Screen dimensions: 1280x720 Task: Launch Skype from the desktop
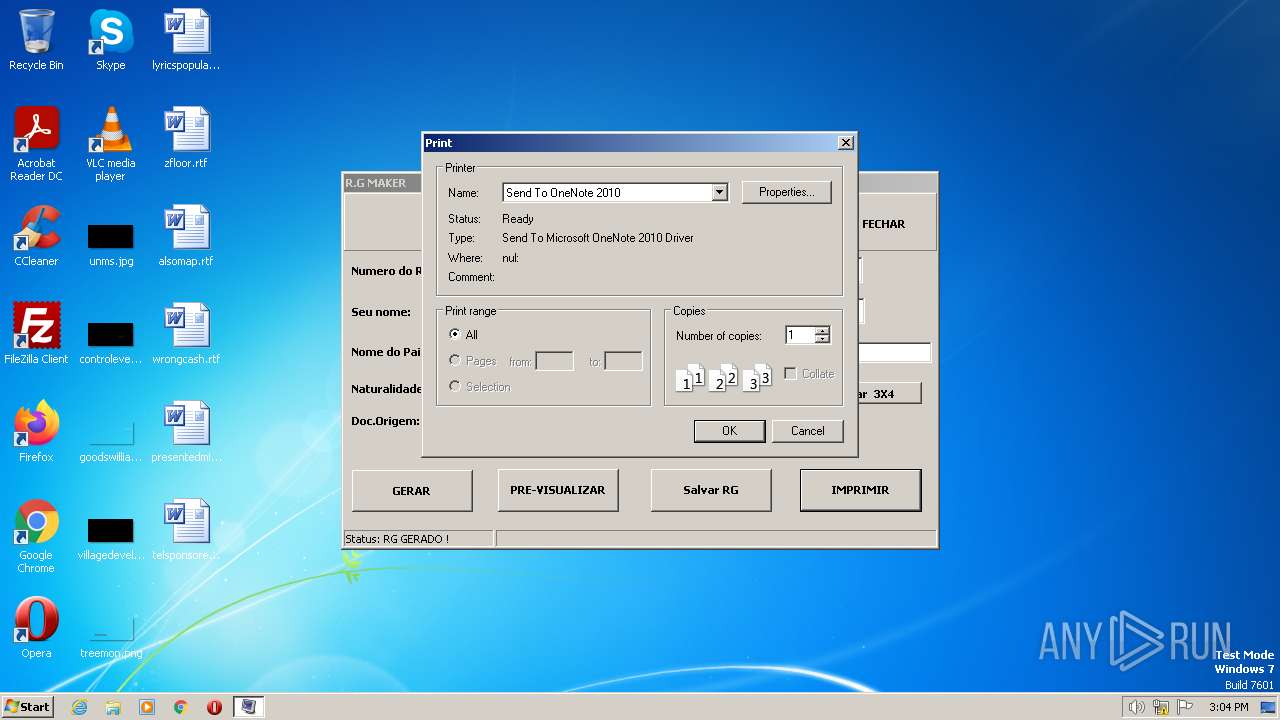(110, 40)
